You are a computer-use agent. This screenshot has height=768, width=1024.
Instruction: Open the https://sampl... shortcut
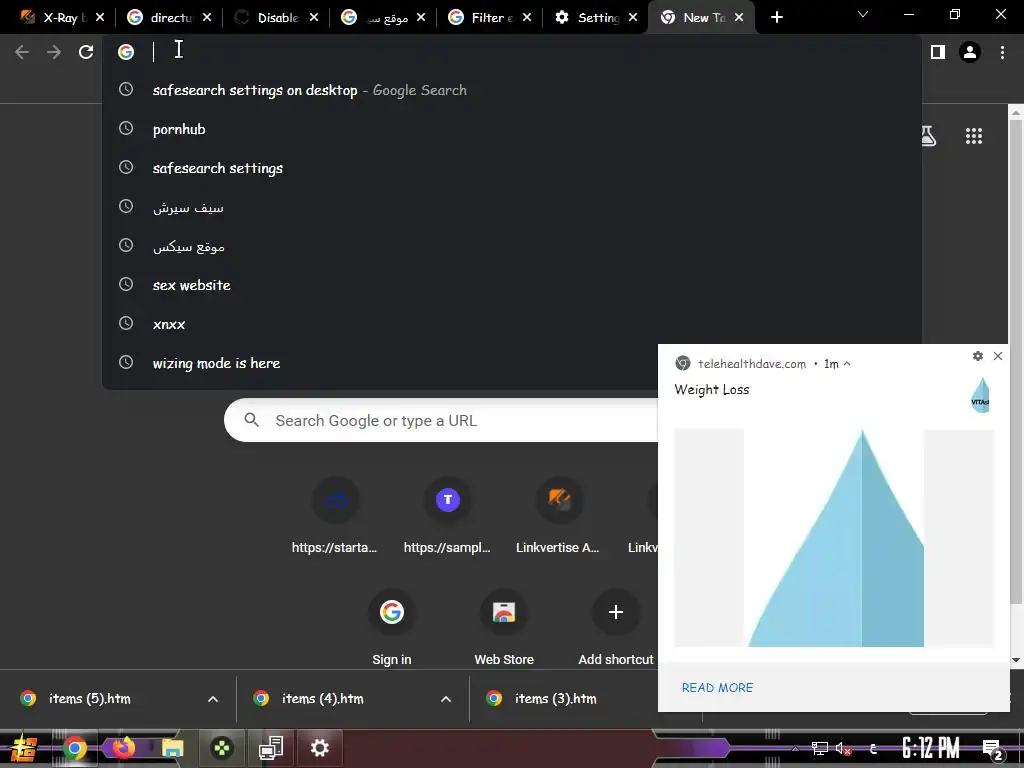pyautogui.click(x=447, y=515)
